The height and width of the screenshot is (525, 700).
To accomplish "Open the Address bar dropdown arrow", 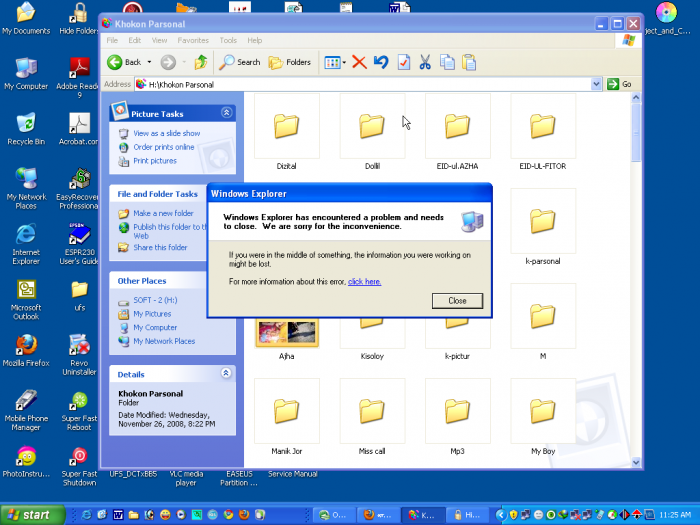I will coord(596,84).
